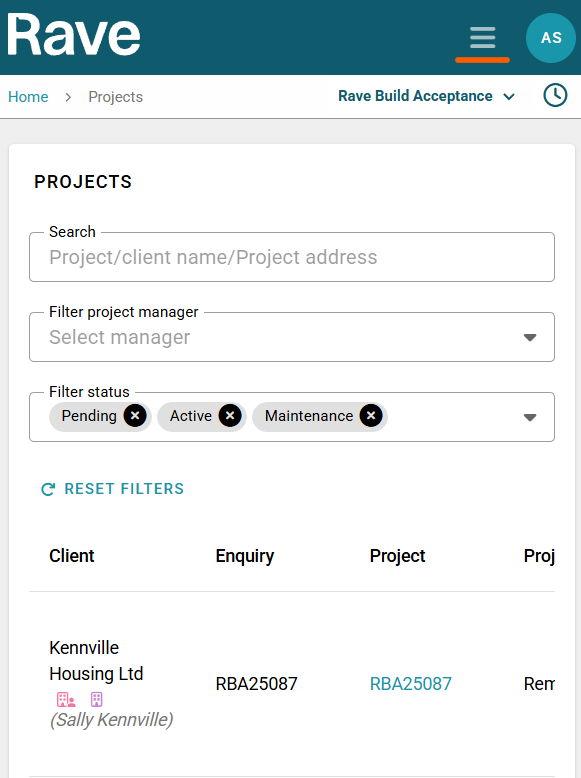The width and height of the screenshot is (581, 778).
Task: Sort by Project column header
Action: pos(397,556)
